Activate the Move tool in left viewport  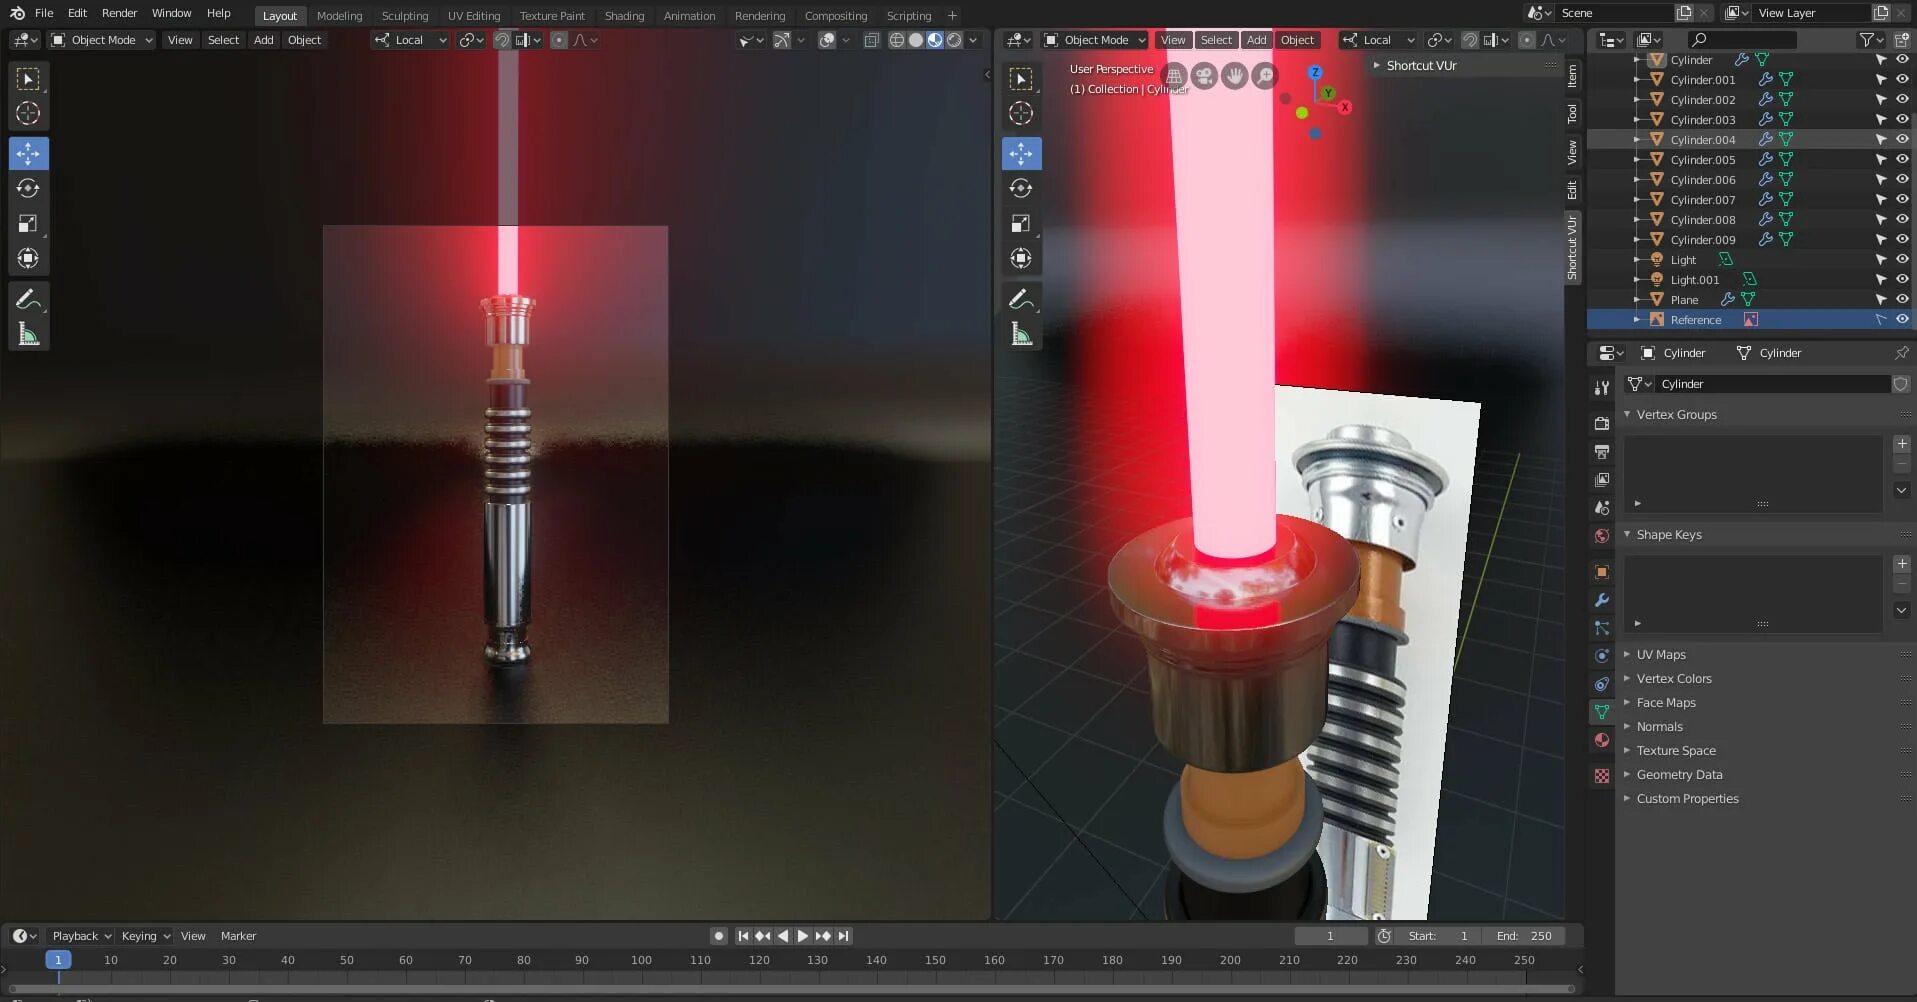coord(28,153)
